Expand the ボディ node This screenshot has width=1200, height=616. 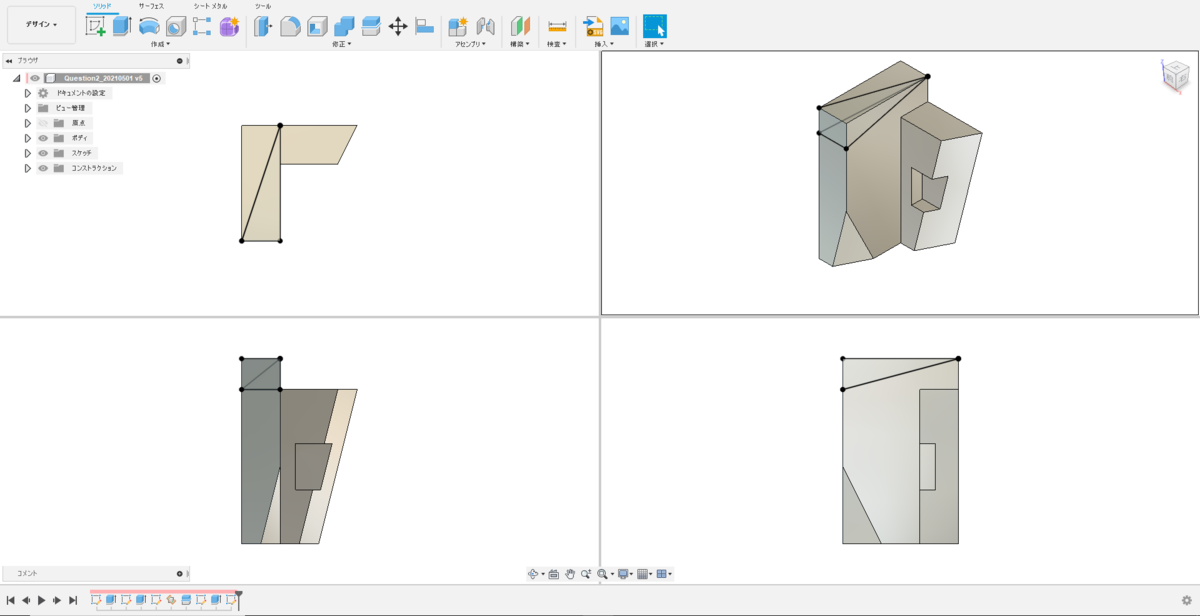[x=28, y=138]
